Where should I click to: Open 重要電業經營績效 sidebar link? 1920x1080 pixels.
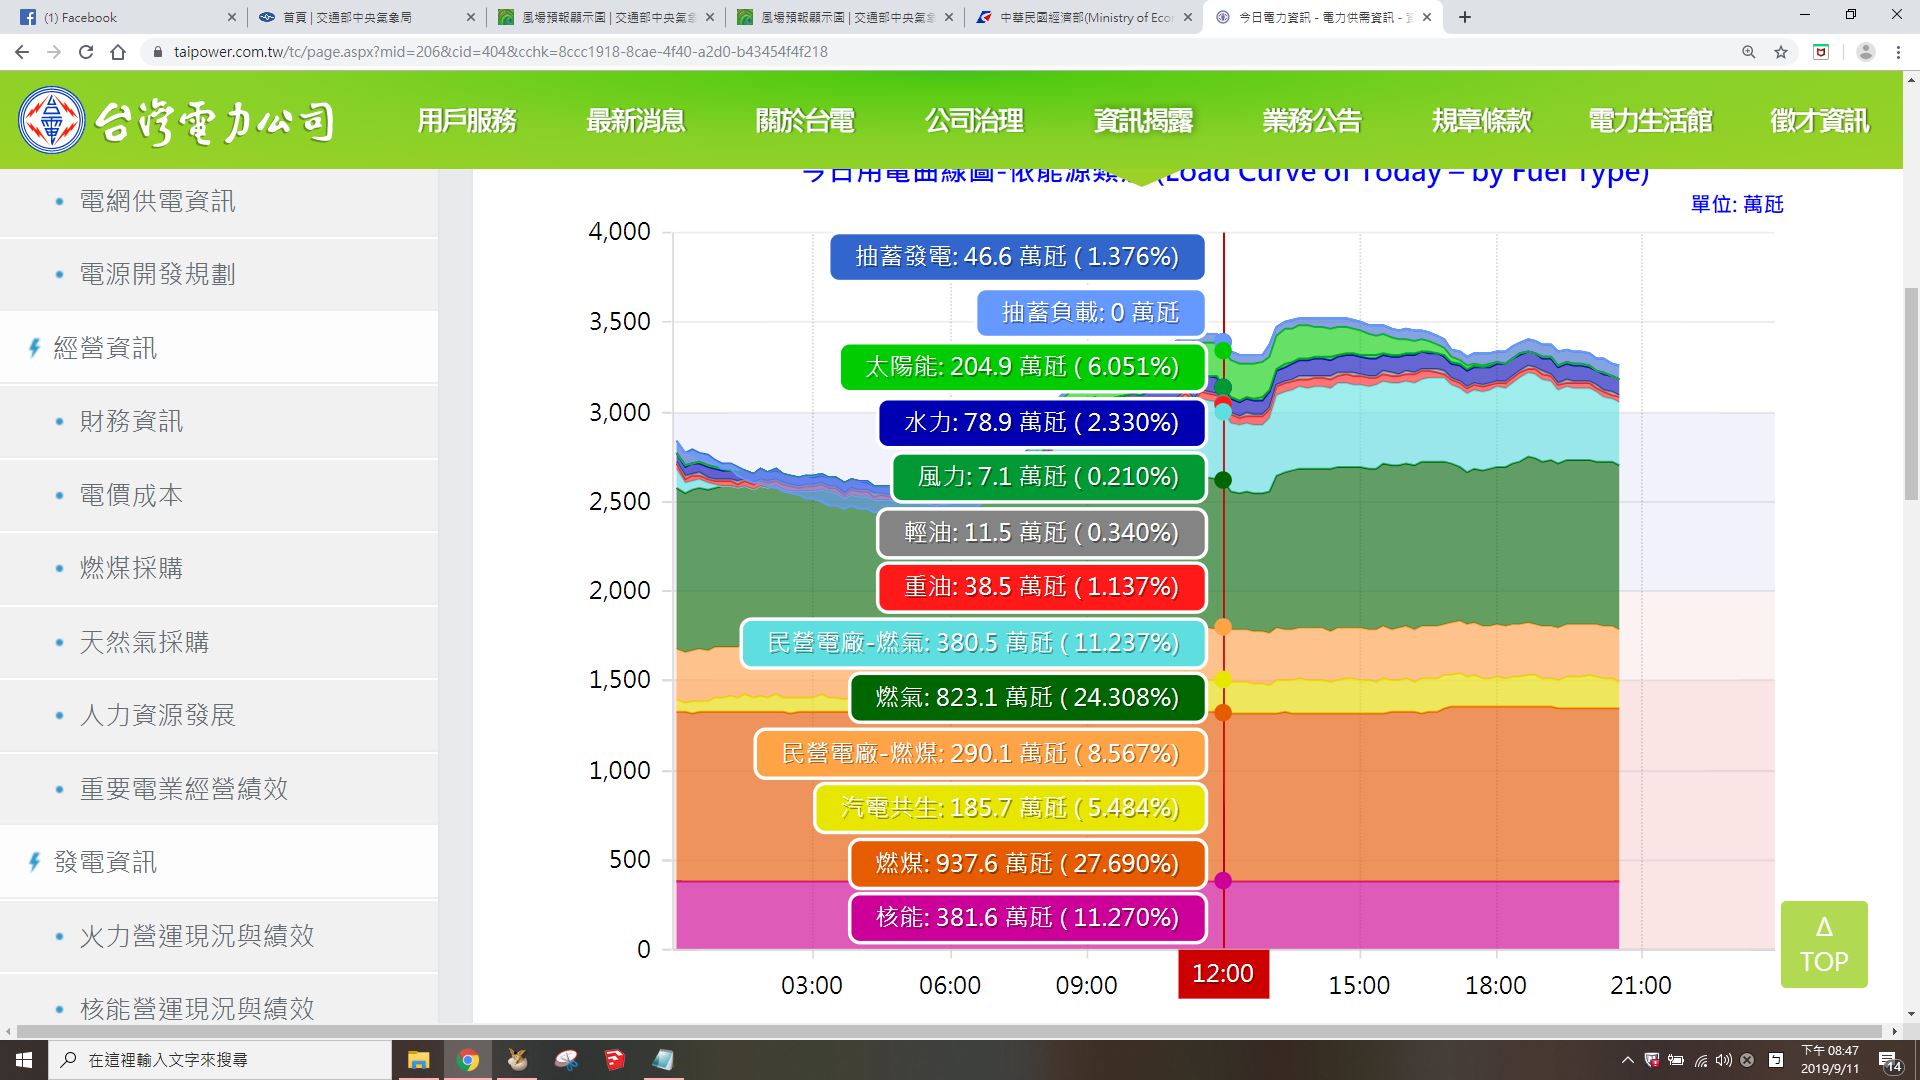(184, 789)
